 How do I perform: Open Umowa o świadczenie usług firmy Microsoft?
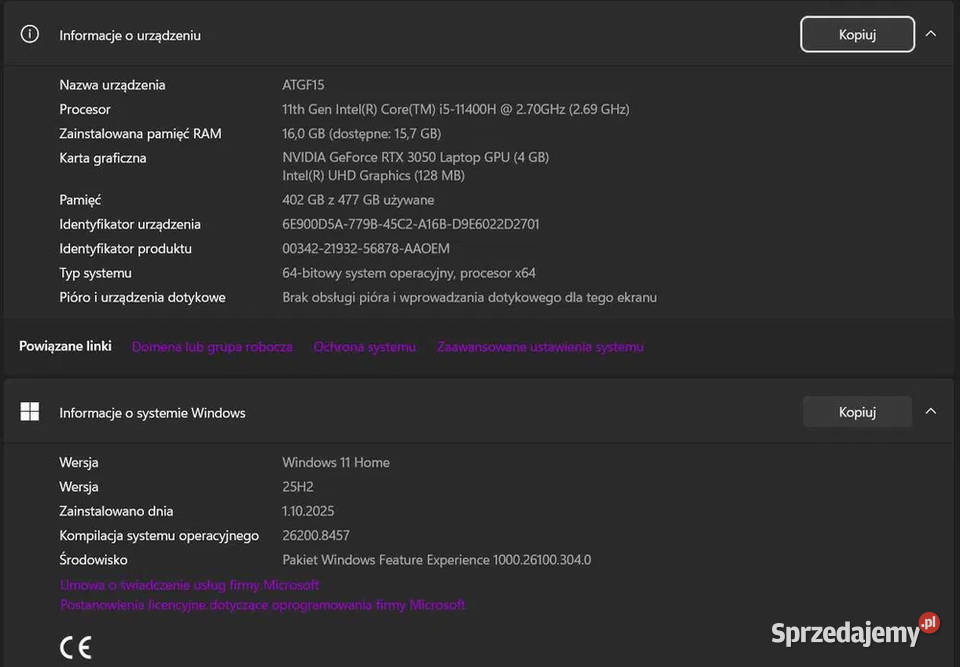click(189, 585)
